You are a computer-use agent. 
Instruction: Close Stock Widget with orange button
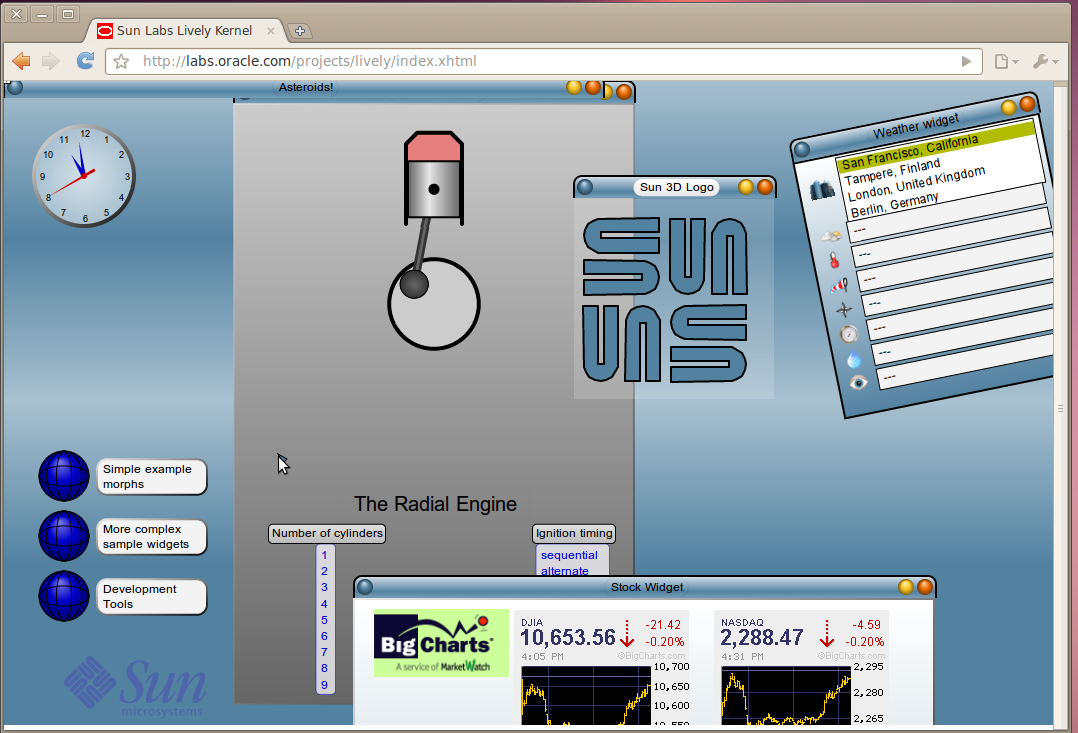coord(925,587)
